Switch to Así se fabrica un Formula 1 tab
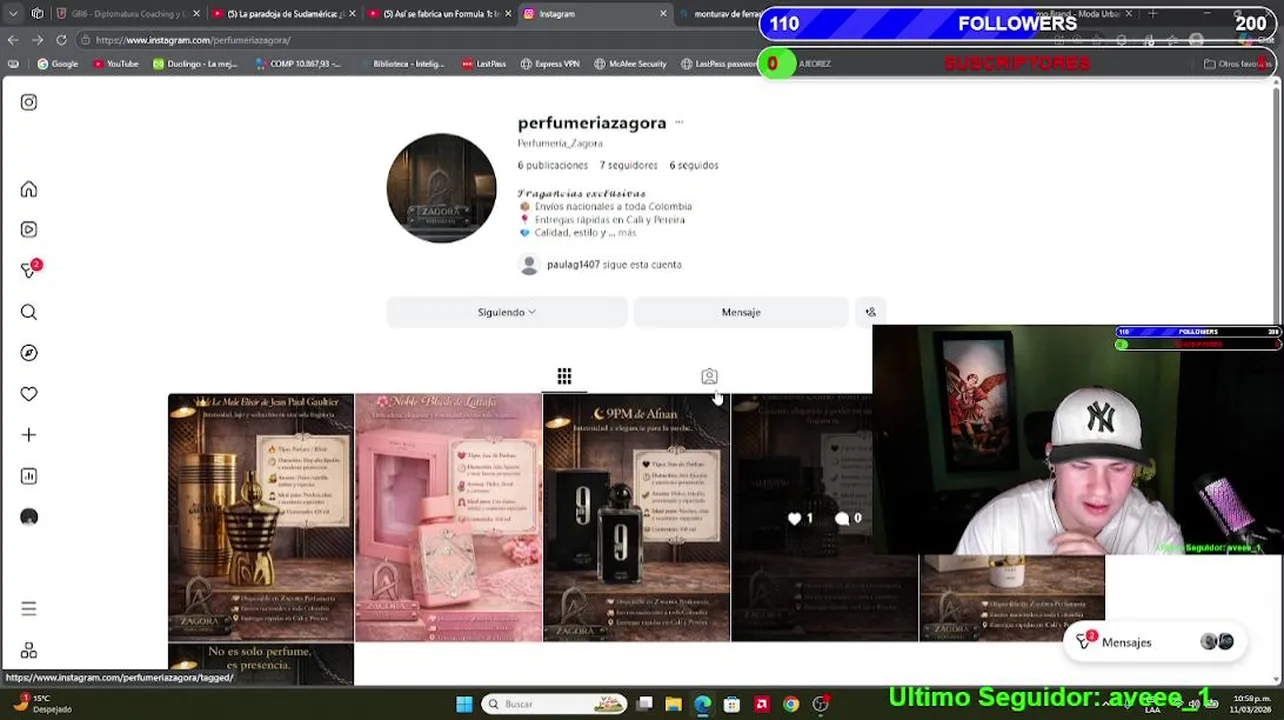Viewport: 1284px width, 720px height. point(440,14)
